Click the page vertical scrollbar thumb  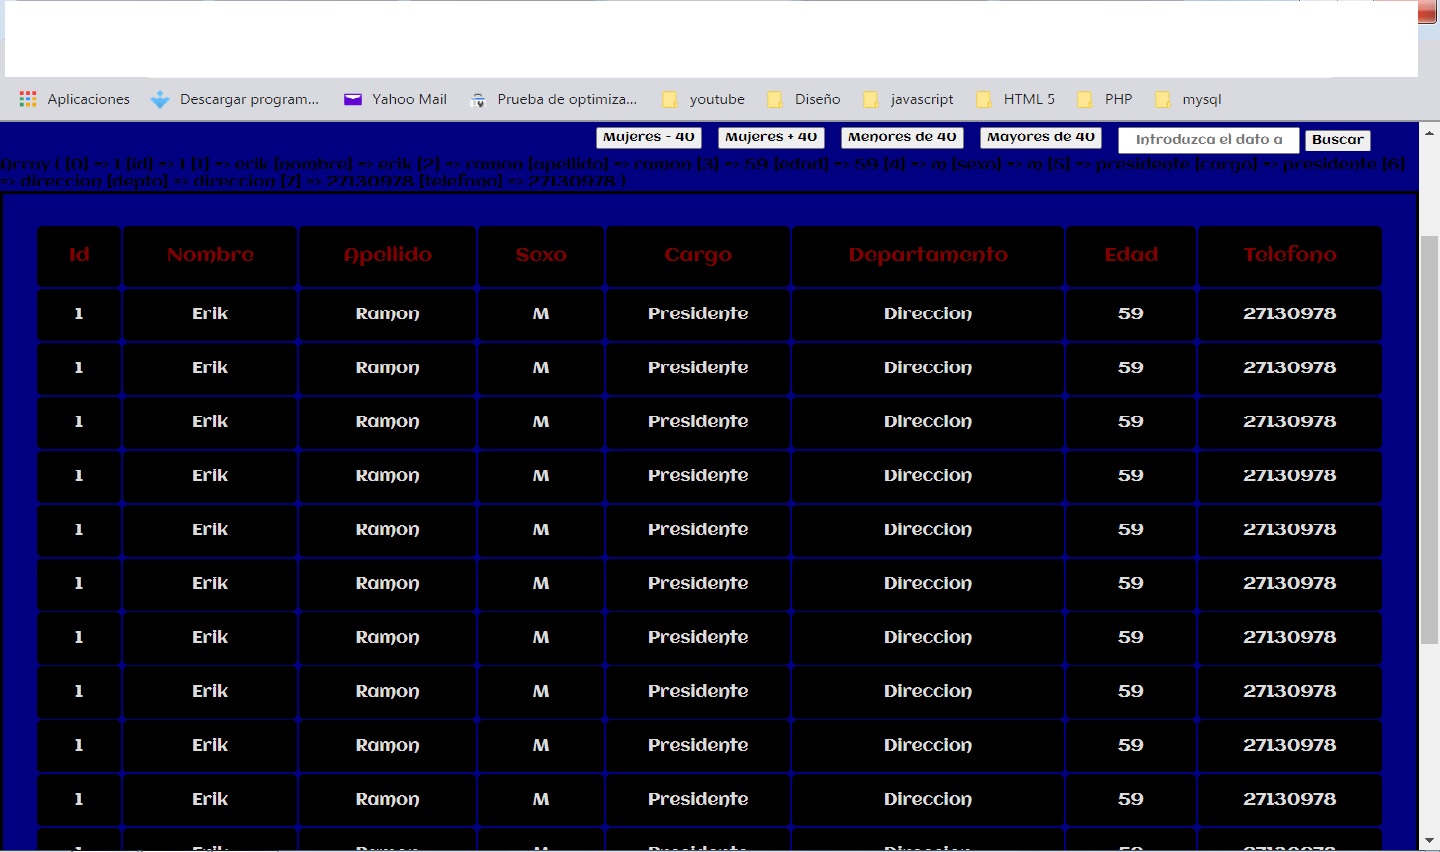pyautogui.click(x=1429, y=440)
